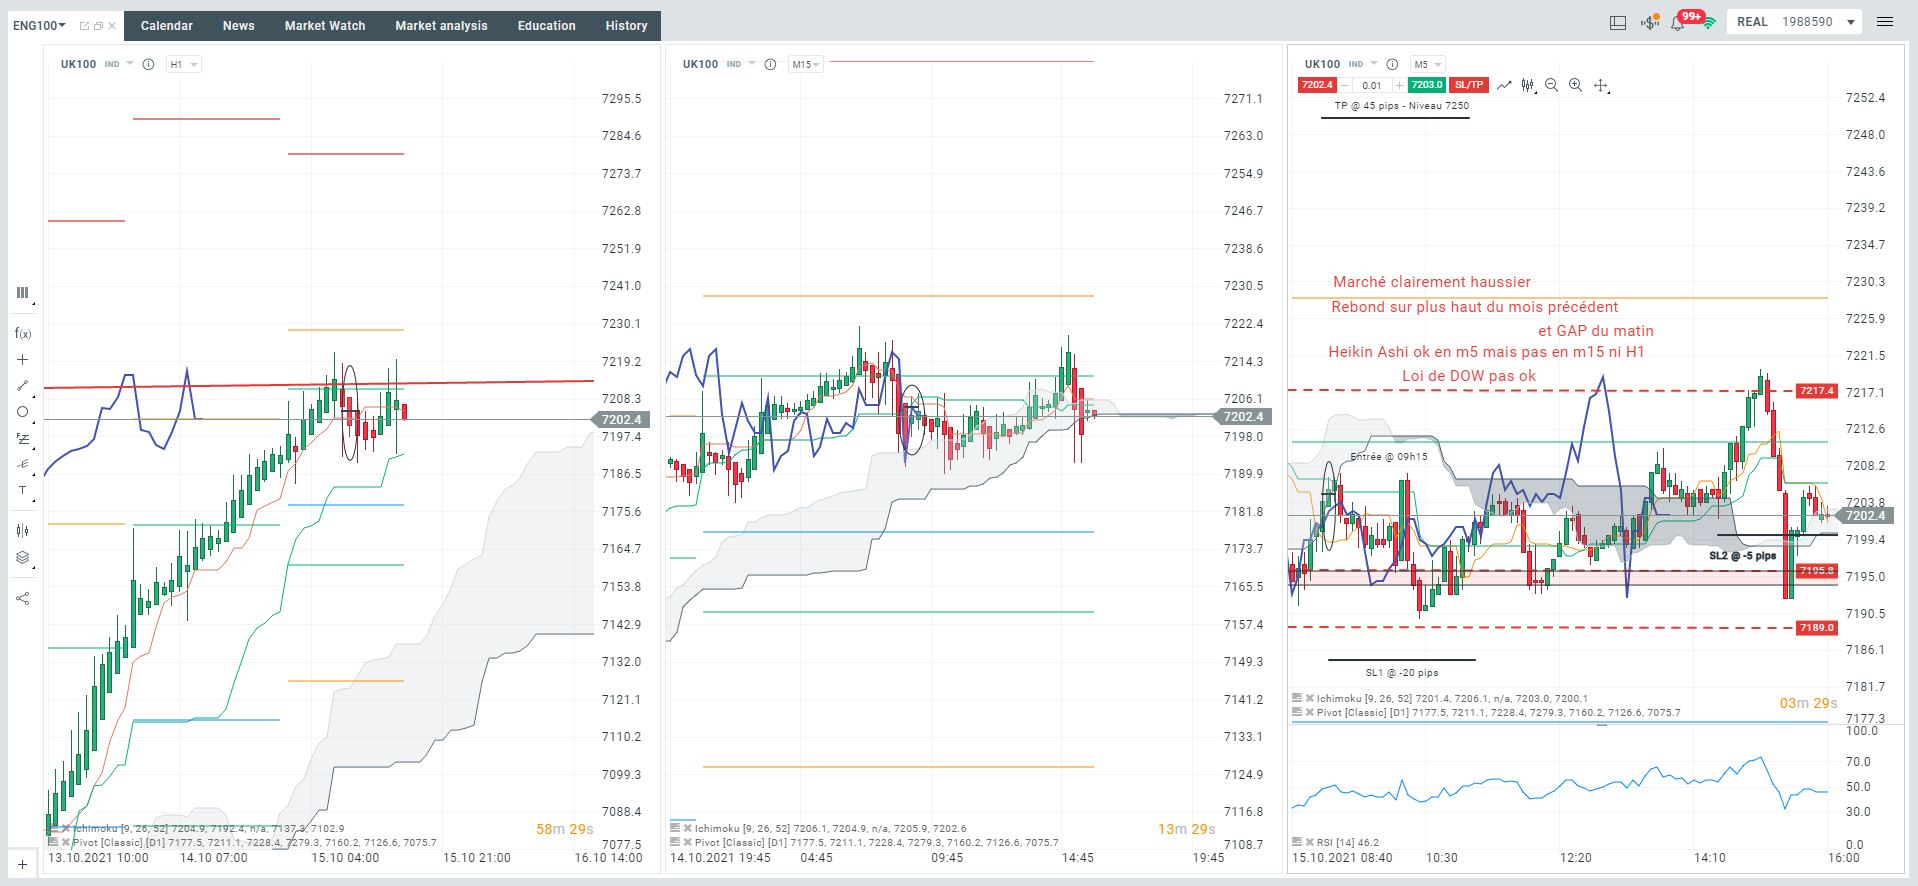Expand the H1 timeframe dropdown
Viewport: 1918px width, 886px height.
click(184, 64)
